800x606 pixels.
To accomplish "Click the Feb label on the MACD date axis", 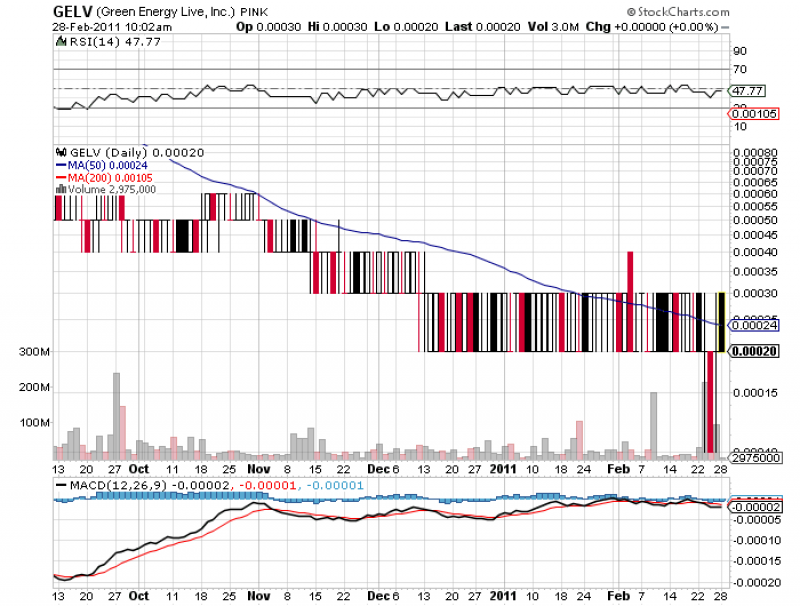I will click(x=618, y=596).
